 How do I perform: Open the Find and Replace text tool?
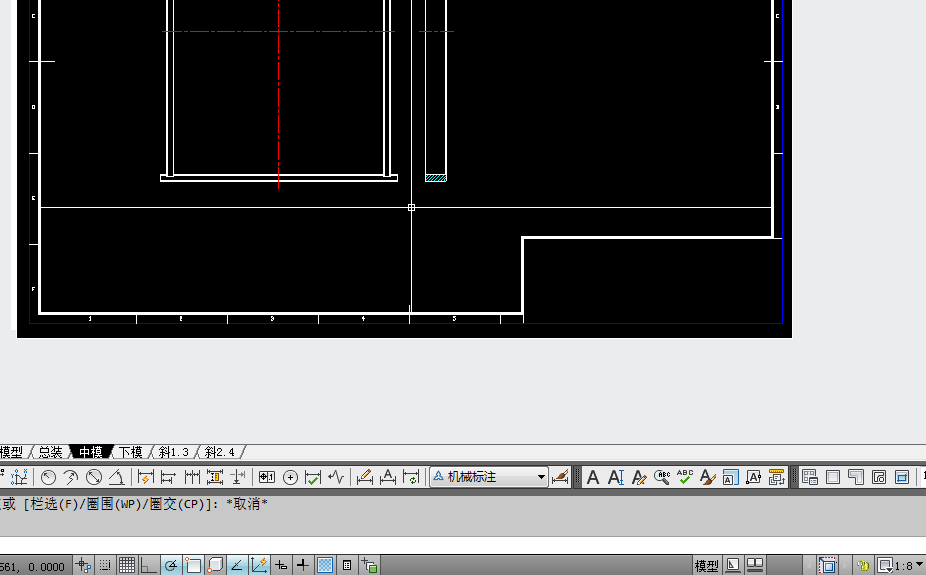point(662,478)
